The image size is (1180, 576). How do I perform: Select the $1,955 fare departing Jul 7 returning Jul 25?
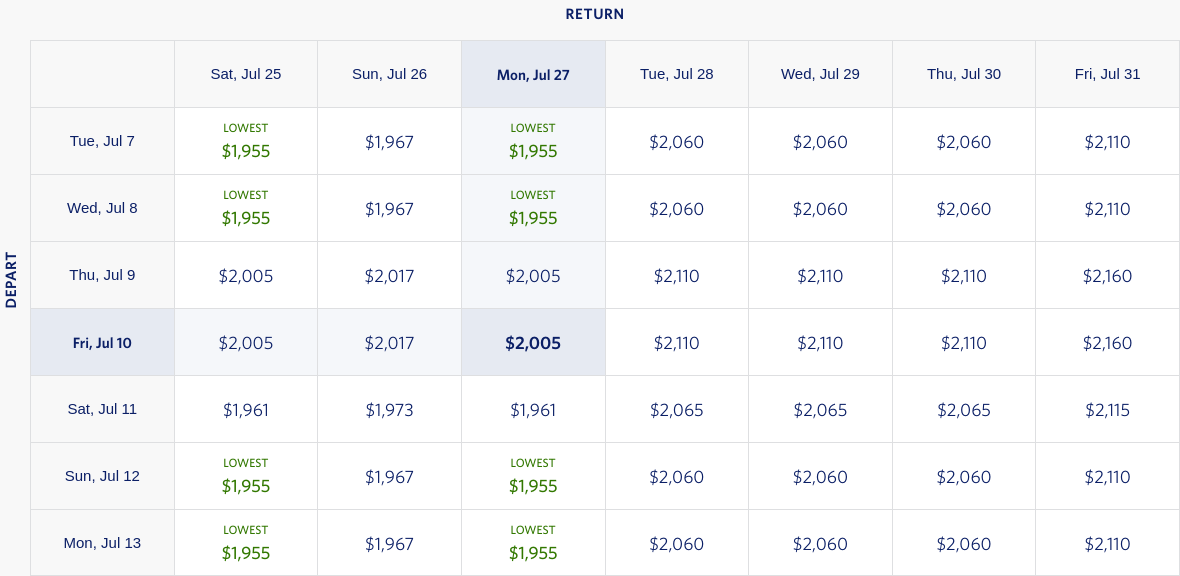click(x=246, y=142)
